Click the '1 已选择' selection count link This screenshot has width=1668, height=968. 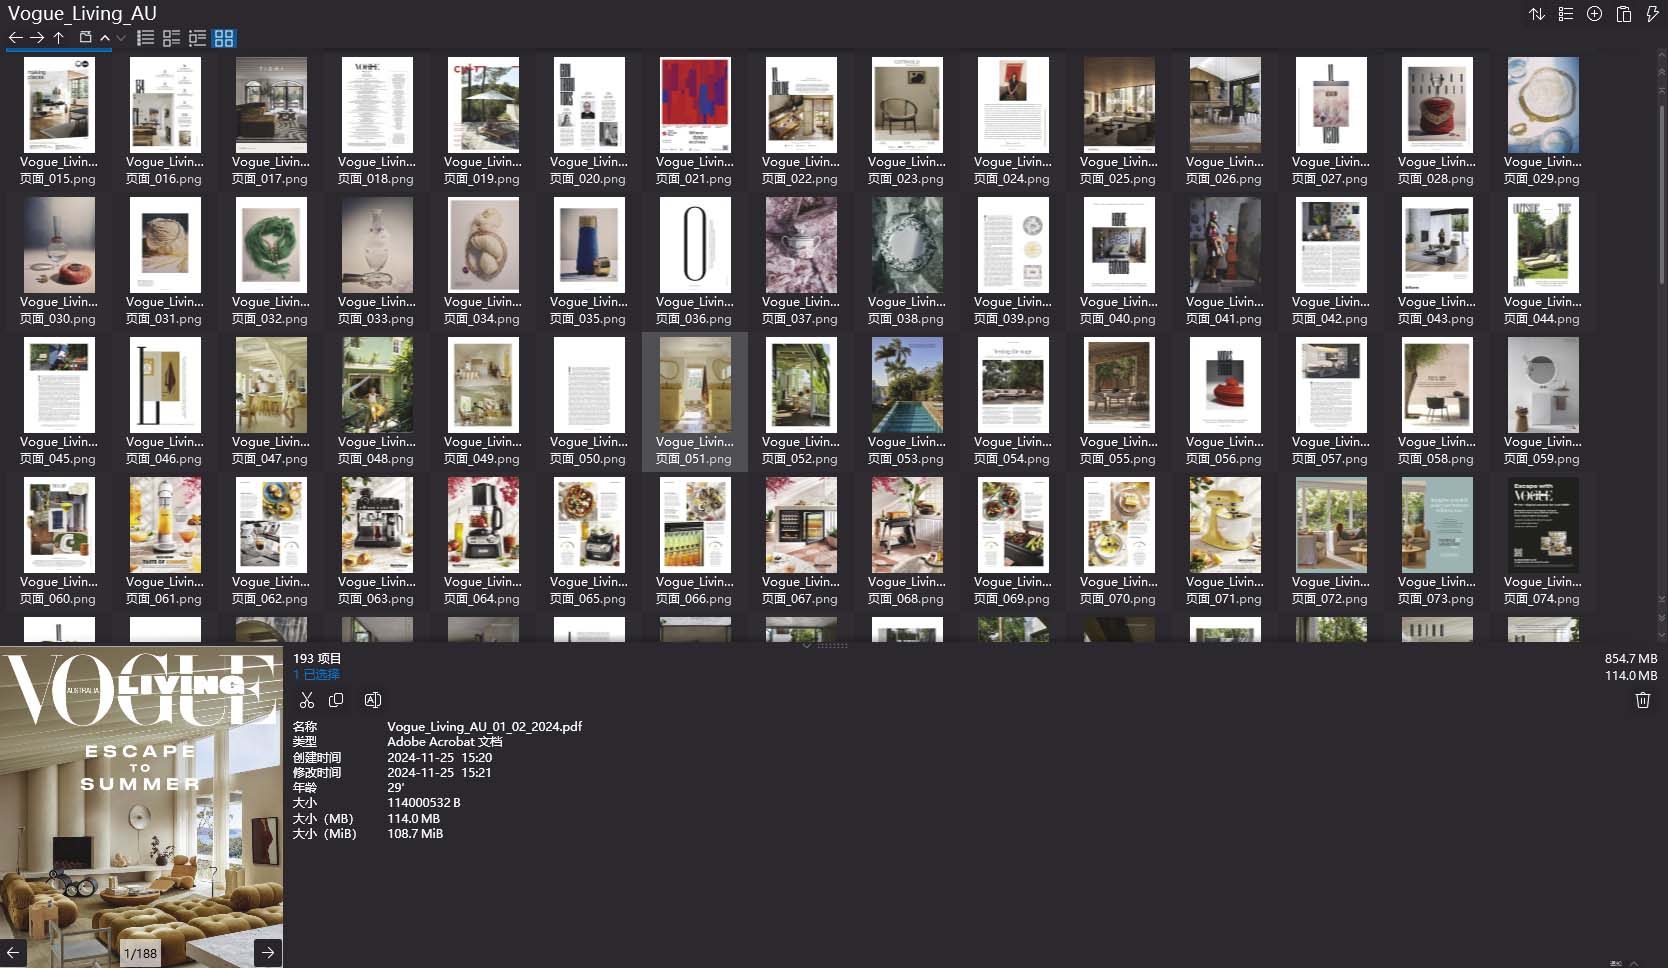(x=316, y=675)
